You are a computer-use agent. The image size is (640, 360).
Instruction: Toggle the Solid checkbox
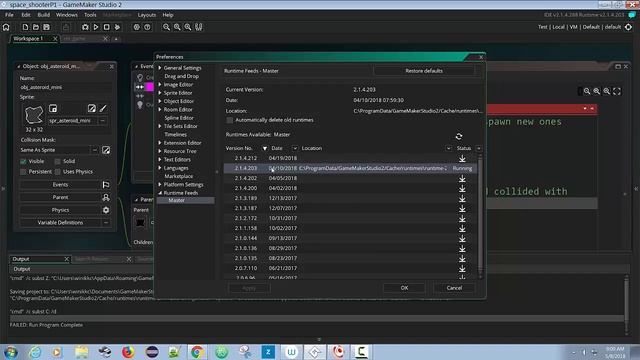pyautogui.click(x=58, y=162)
